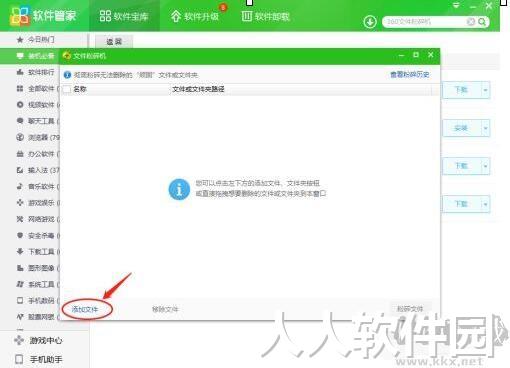The height and width of the screenshot is (368, 510).
Task: Click the first 下载 button on the right
Action: [x=461, y=90]
